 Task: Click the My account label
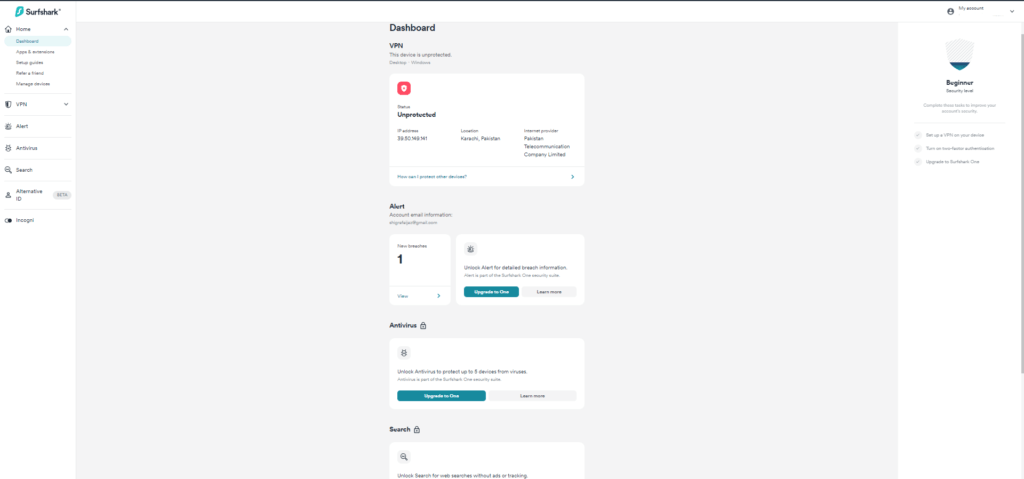pos(970,8)
